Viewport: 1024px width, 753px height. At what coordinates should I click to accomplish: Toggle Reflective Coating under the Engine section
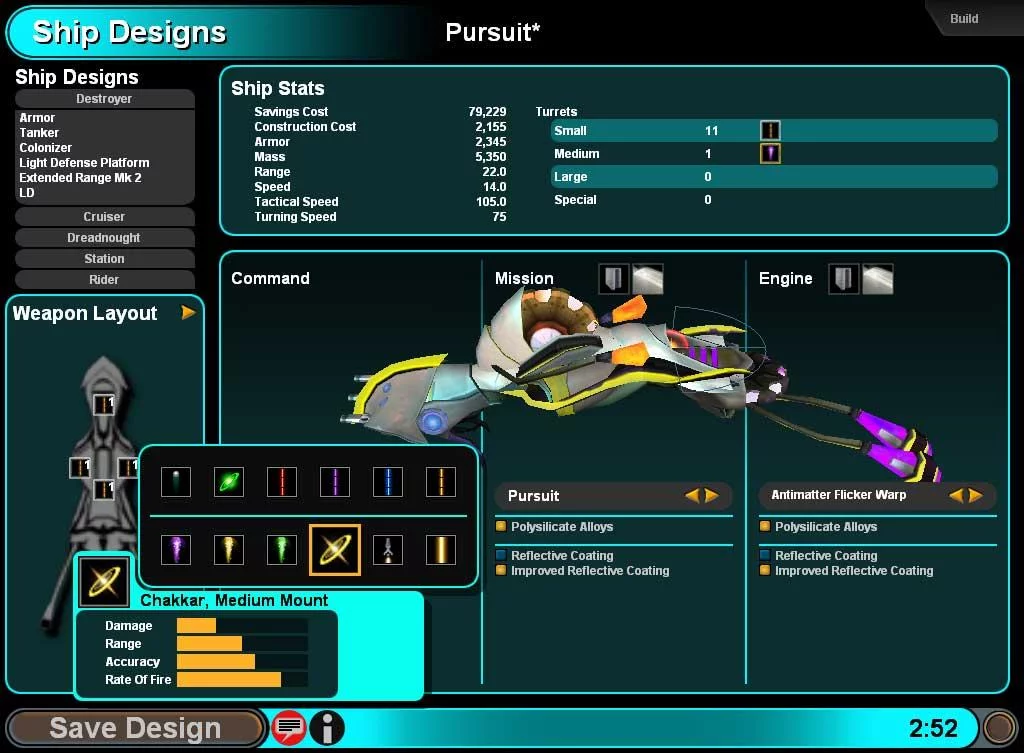tap(823, 555)
